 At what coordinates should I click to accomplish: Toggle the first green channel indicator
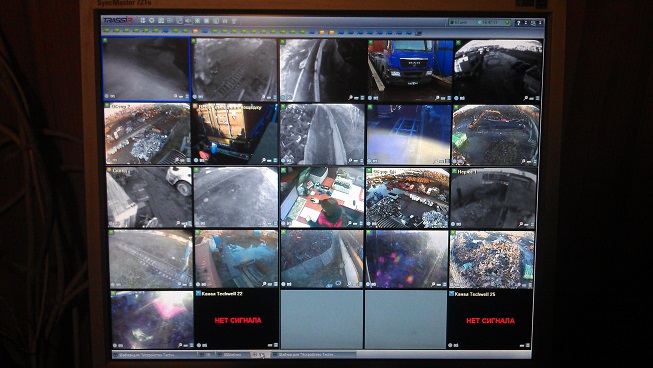coord(107,30)
